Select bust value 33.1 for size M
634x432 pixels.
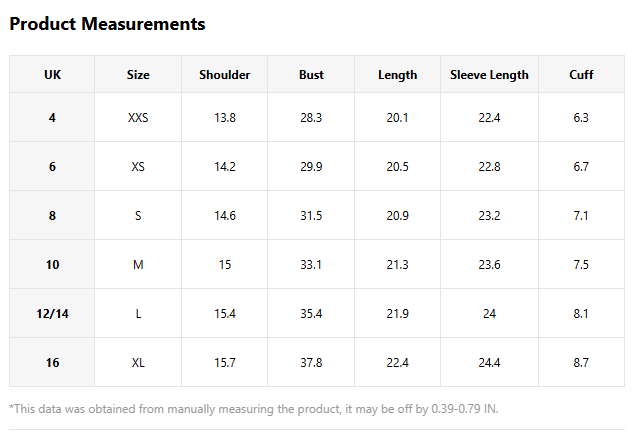311,265
